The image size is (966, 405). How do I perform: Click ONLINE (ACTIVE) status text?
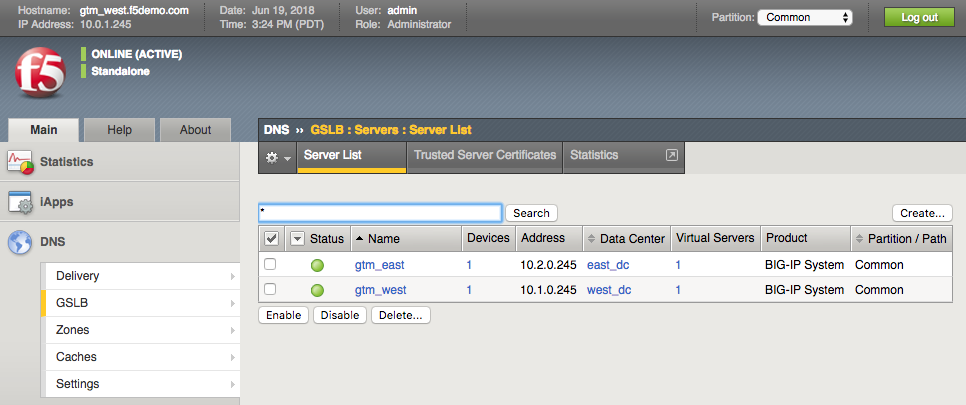click(x=137, y=54)
